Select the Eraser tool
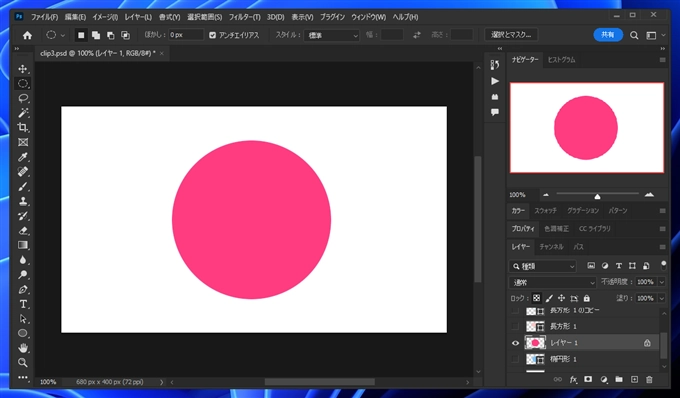The height and width of the screenshot is (398, 680). 23,231
